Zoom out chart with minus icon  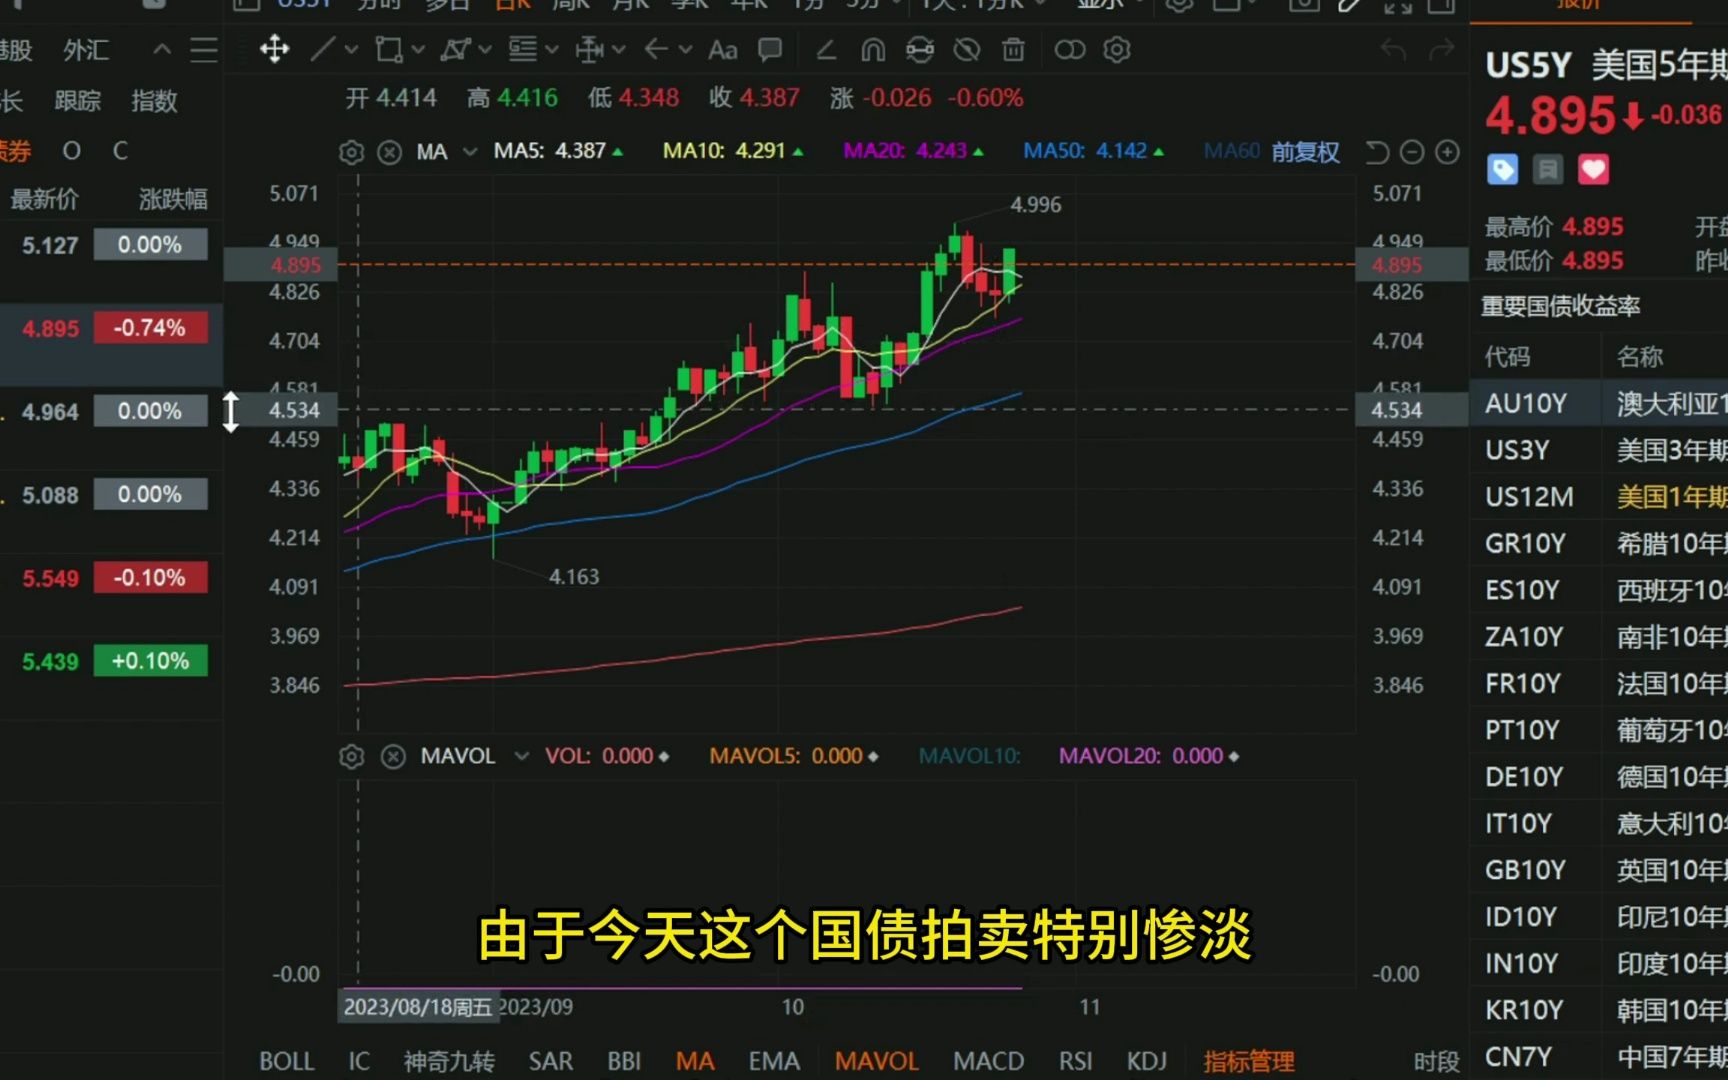(1412, 152)
